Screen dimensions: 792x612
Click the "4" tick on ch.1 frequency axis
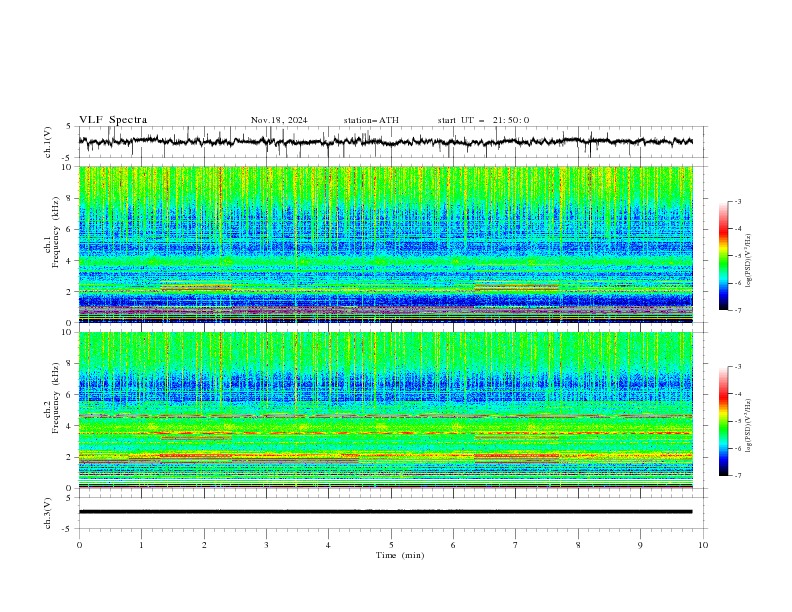[x=71, y=261]
